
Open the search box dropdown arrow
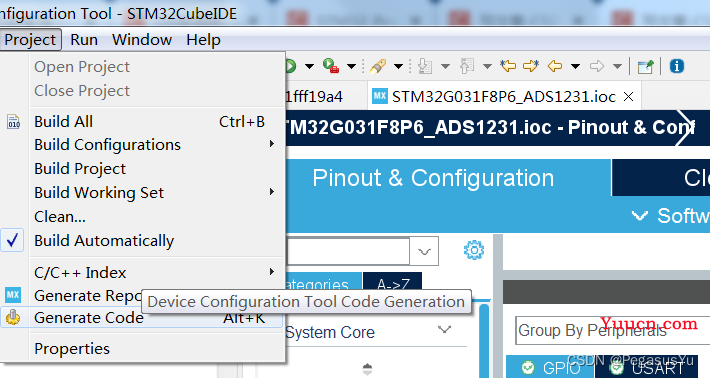click(424, 251)
